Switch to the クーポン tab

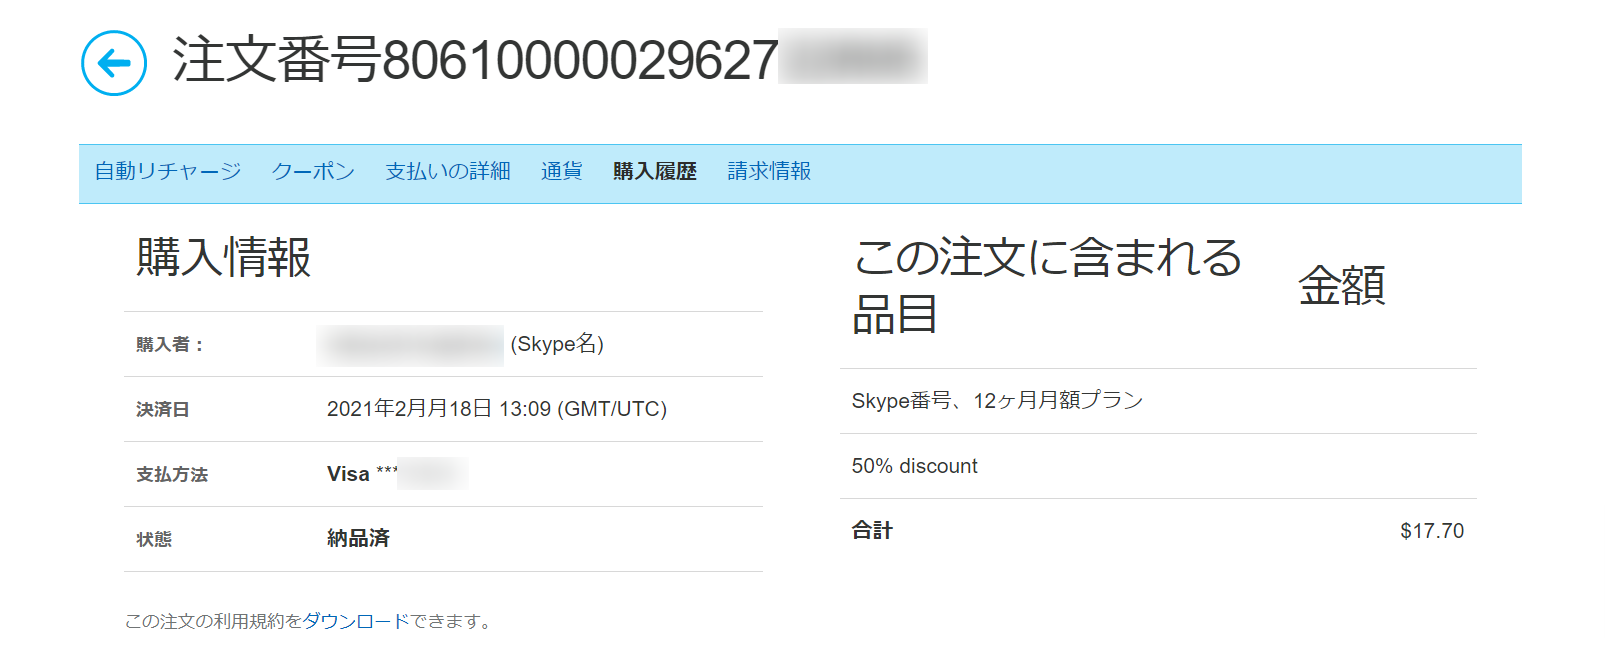pos(313,171)
